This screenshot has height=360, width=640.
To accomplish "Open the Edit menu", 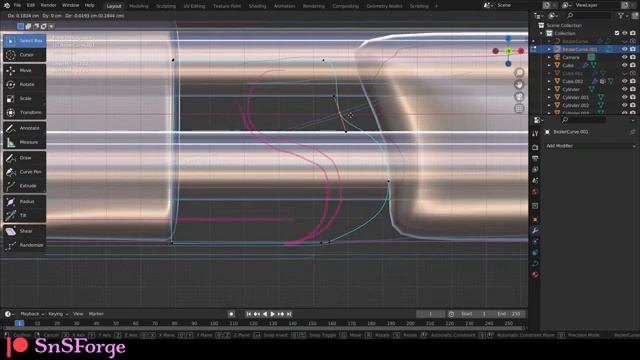I will 31,5.
